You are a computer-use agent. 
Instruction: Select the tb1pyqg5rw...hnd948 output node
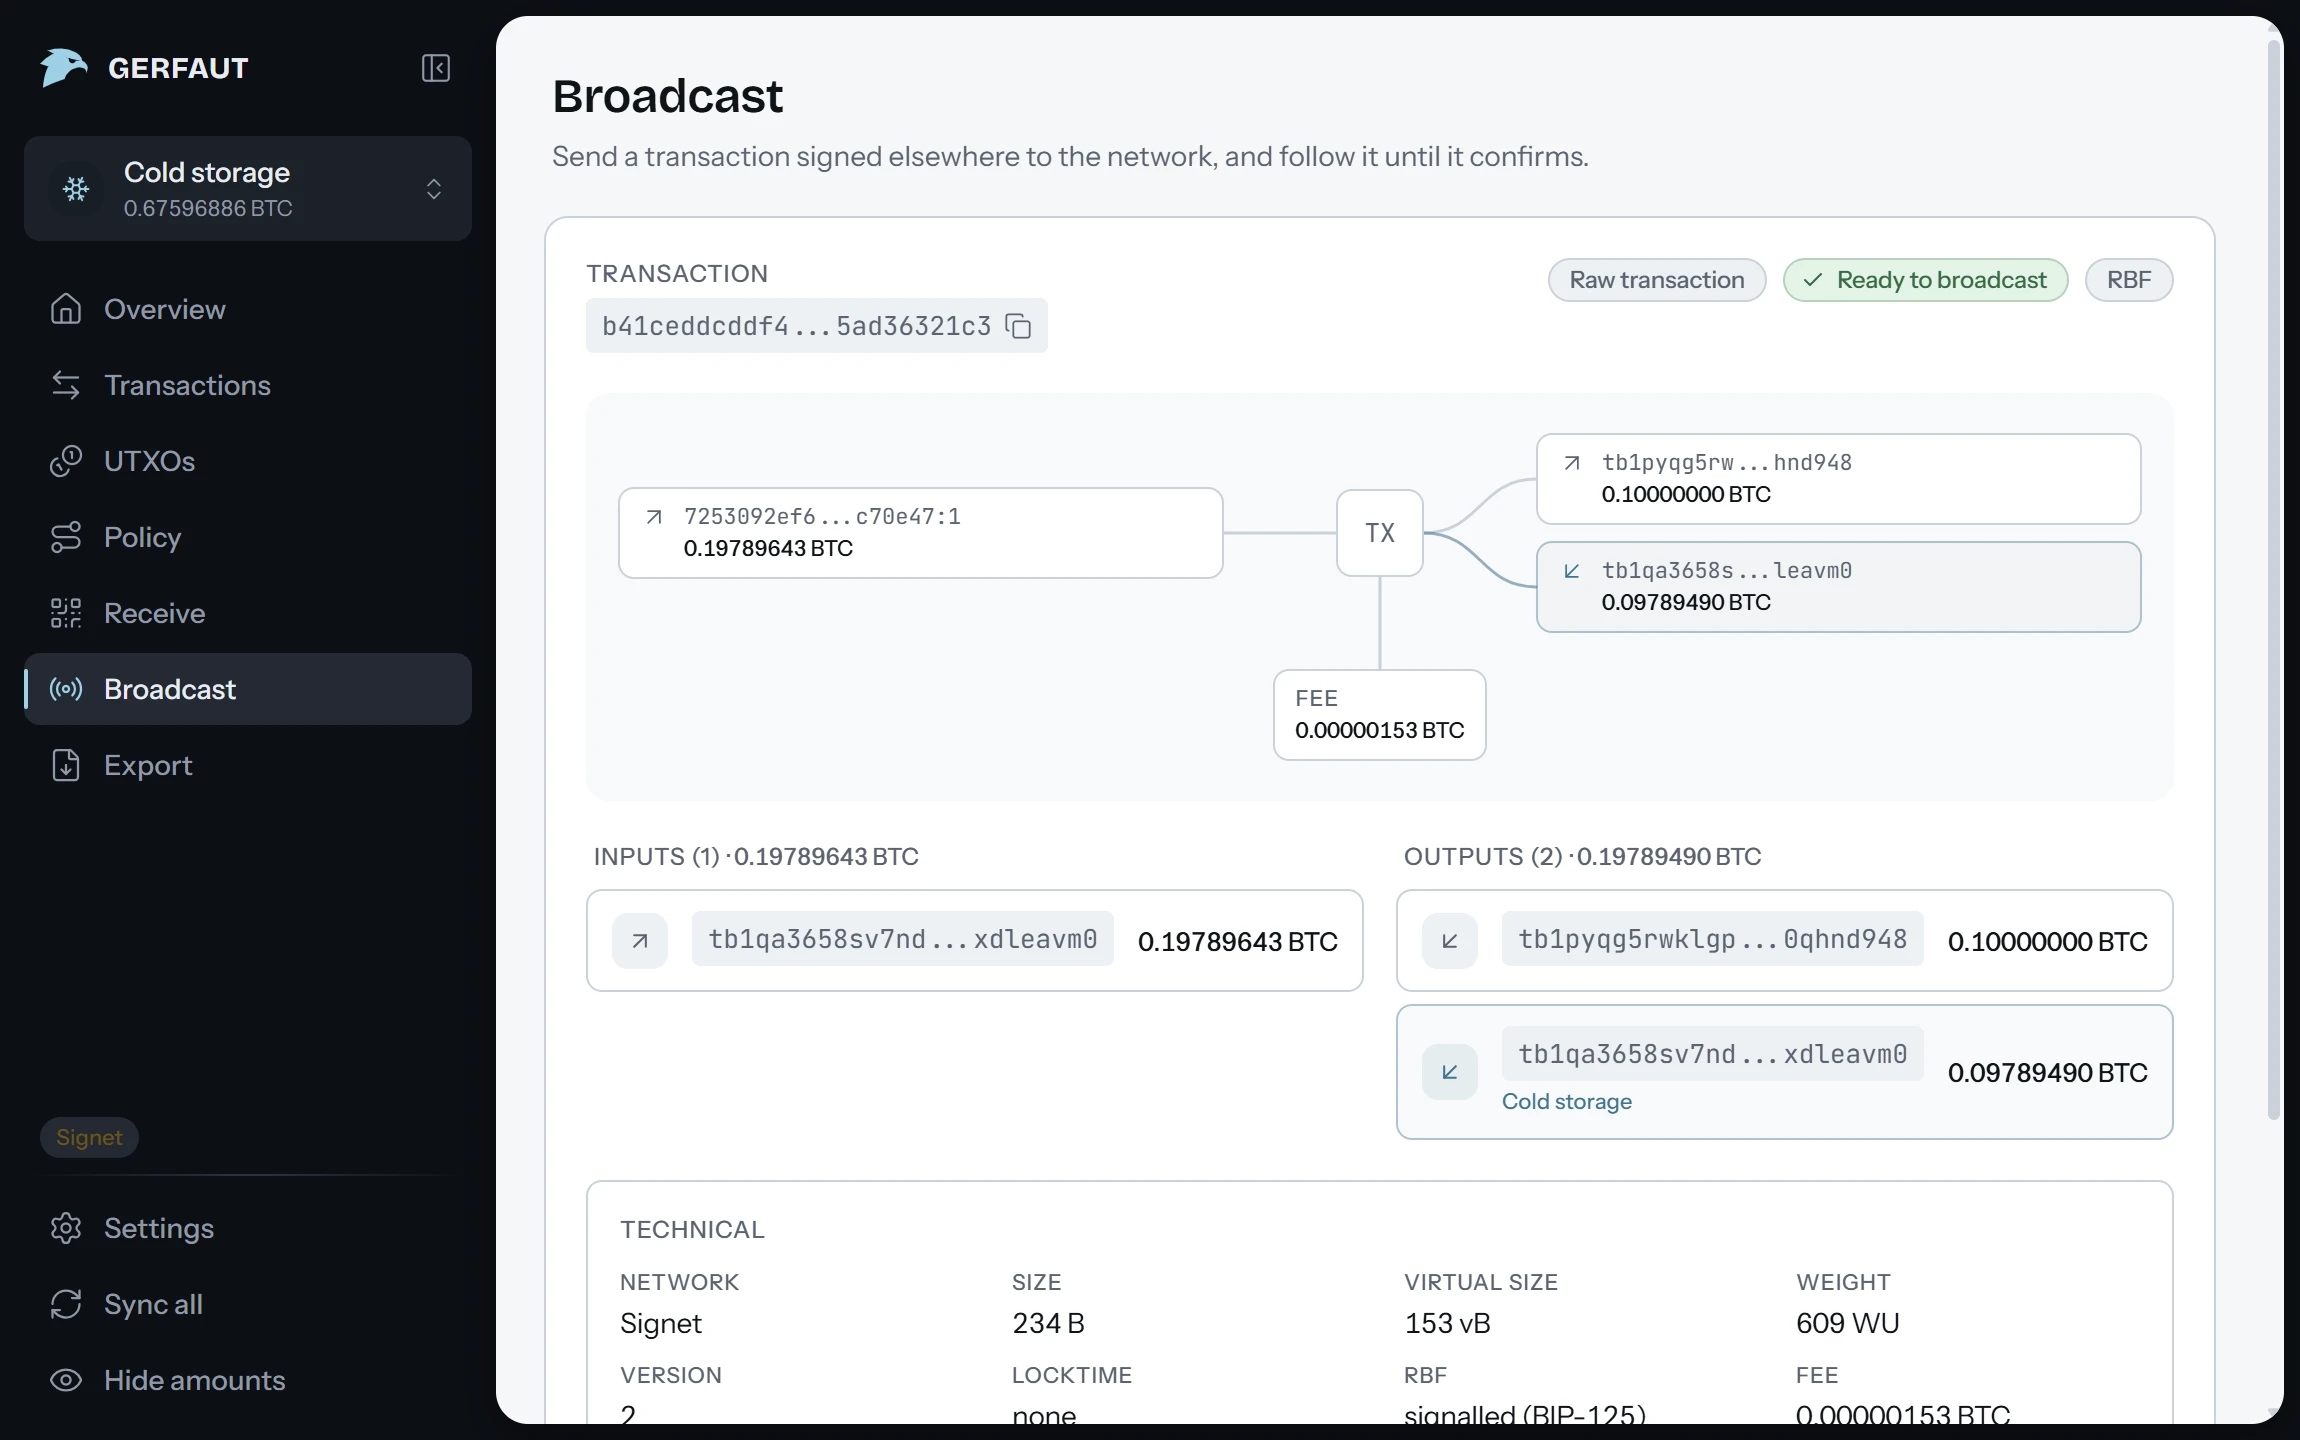[1838, 479]
